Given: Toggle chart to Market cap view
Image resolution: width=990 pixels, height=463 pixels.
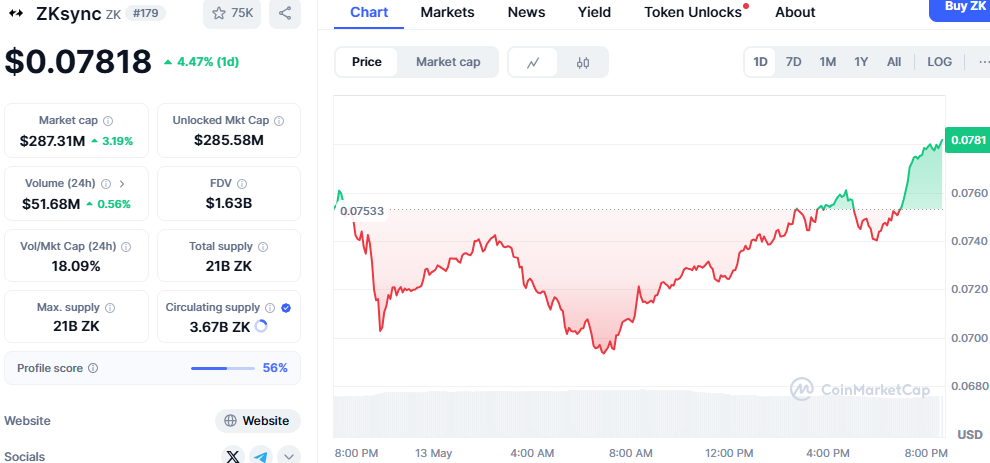Looking at the screenshot, I should pos(448,62).
